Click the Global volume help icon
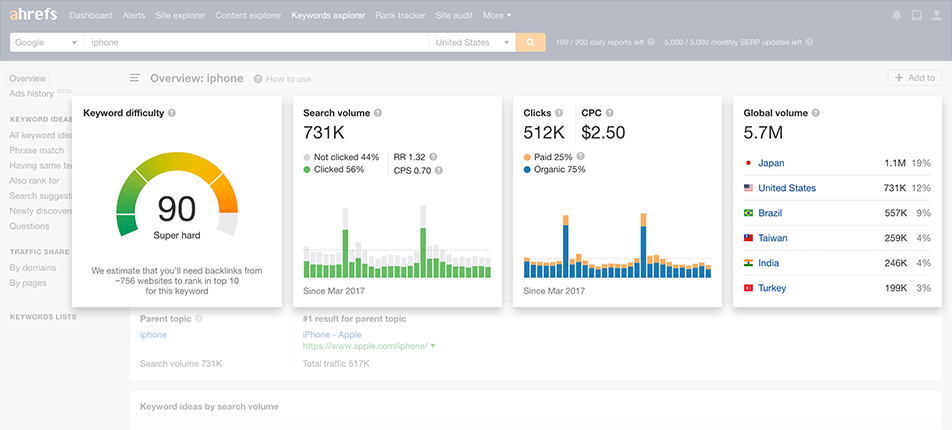This screenshot has height=430, width=952. 817,113
